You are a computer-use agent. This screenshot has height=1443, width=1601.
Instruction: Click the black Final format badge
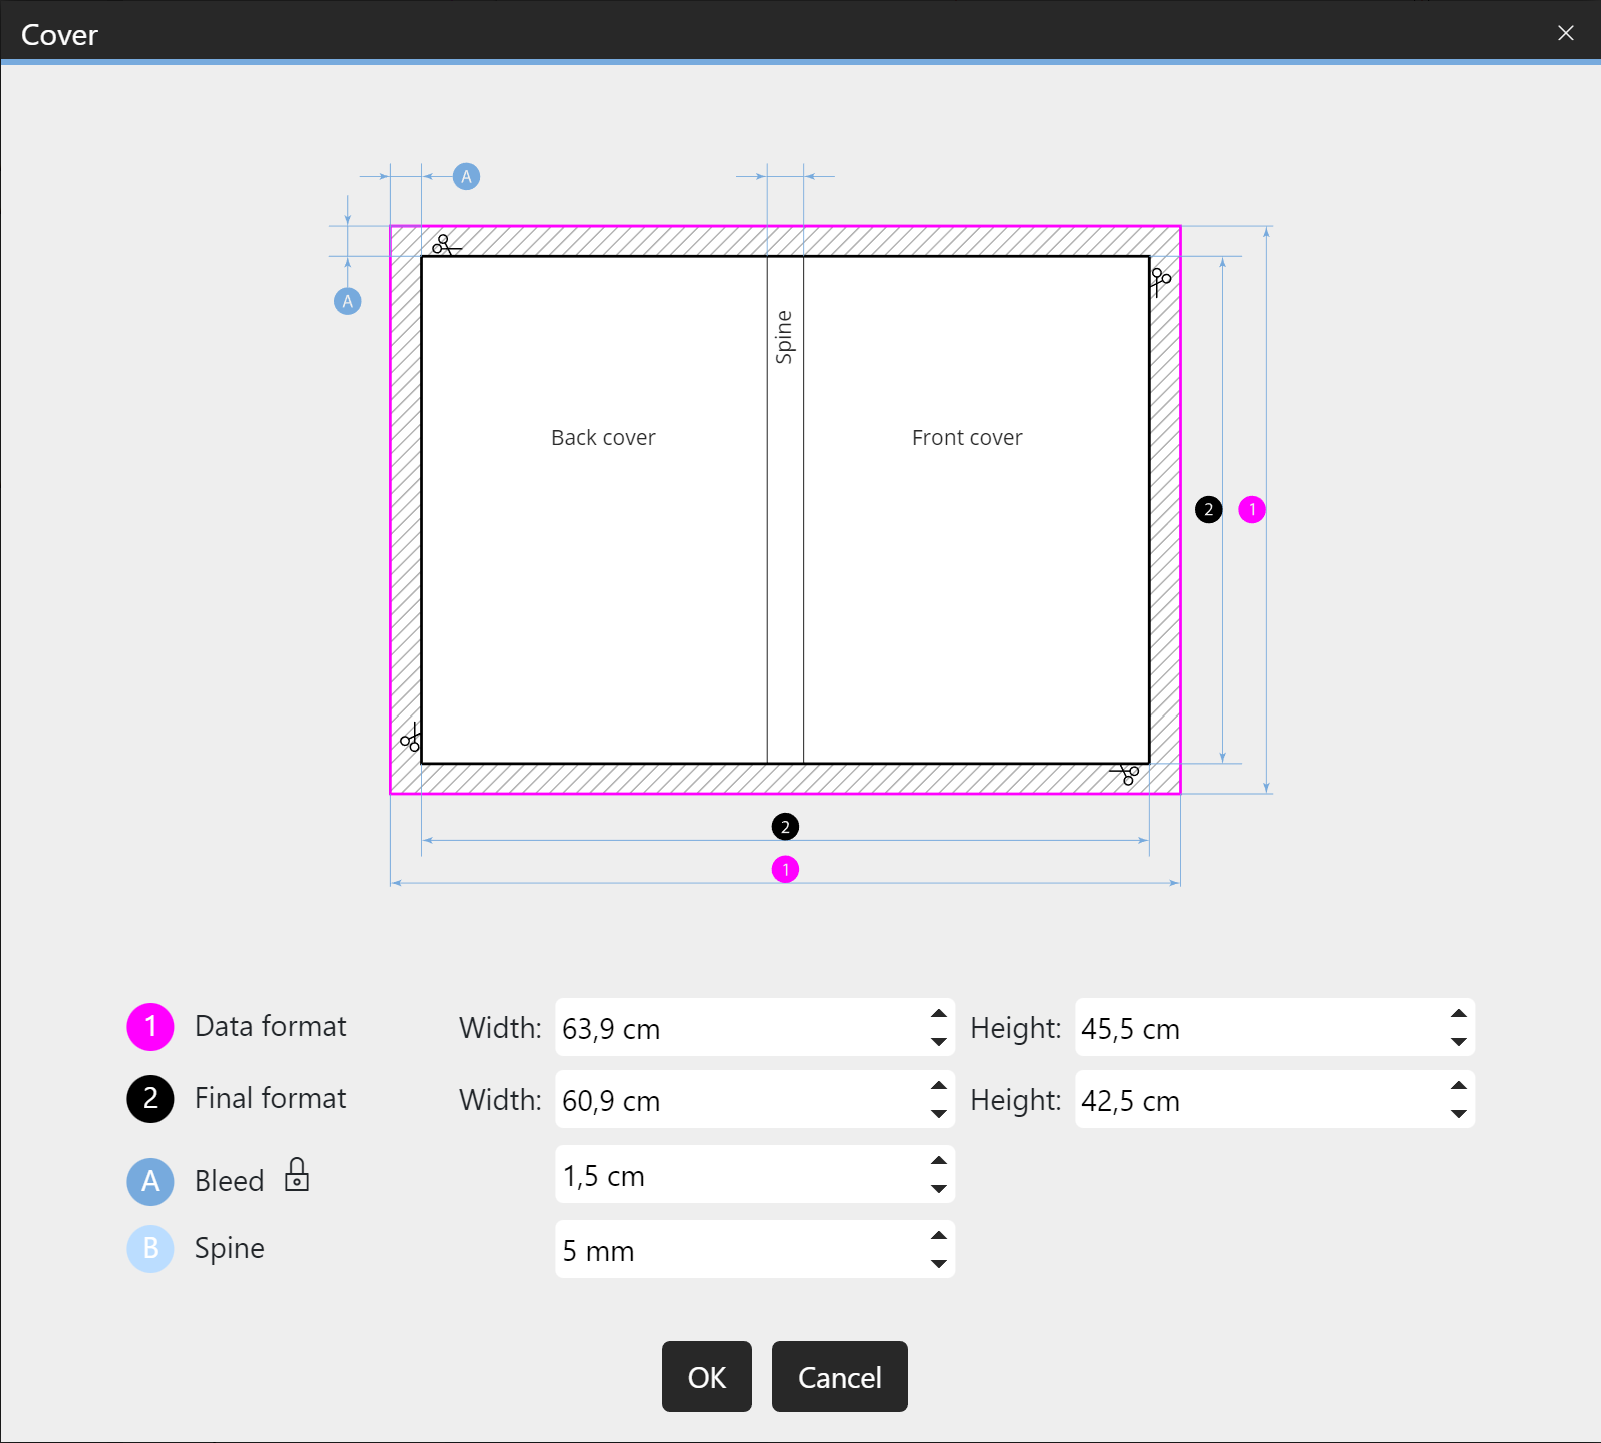[150, 1099]
